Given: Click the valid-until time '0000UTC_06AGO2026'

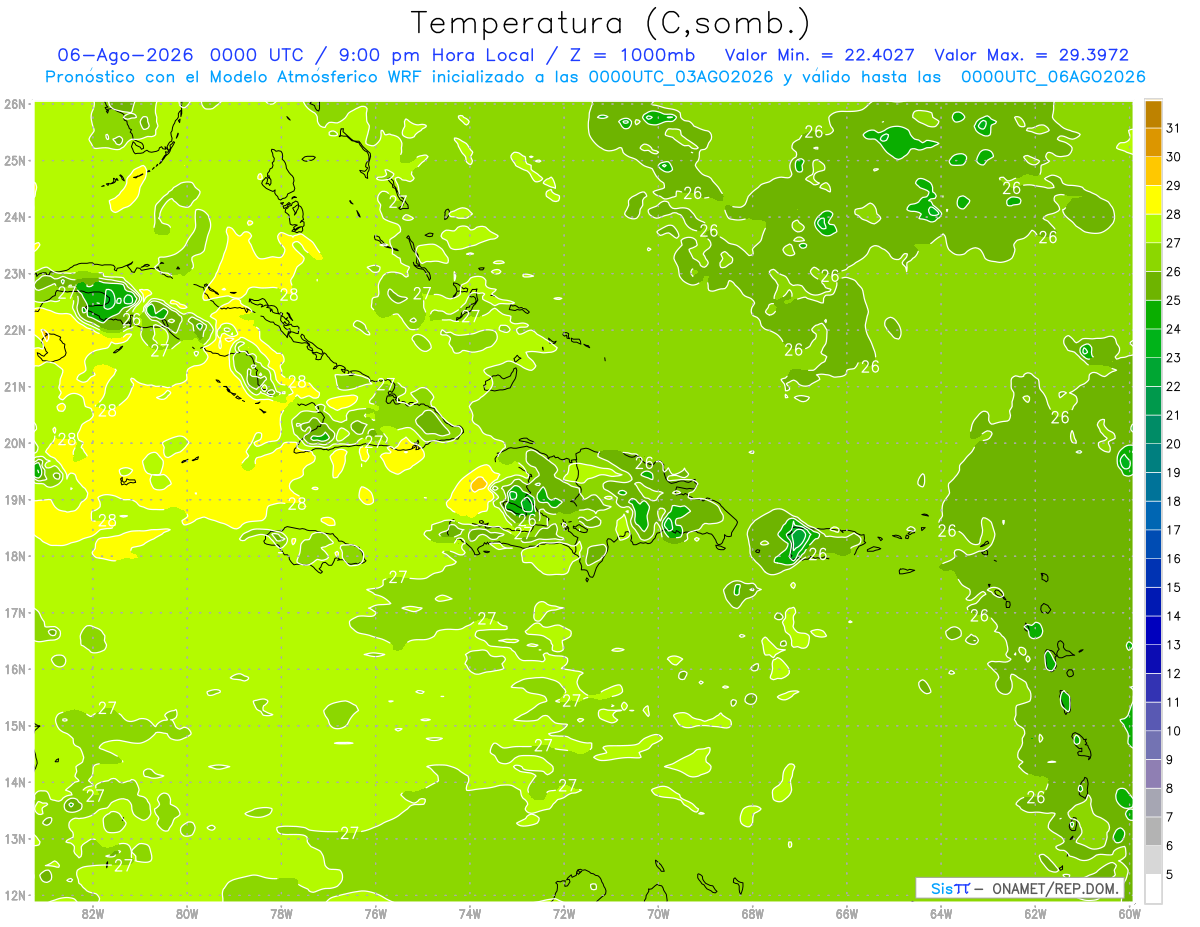Looking at the screenshot, I should [1053, 77].
